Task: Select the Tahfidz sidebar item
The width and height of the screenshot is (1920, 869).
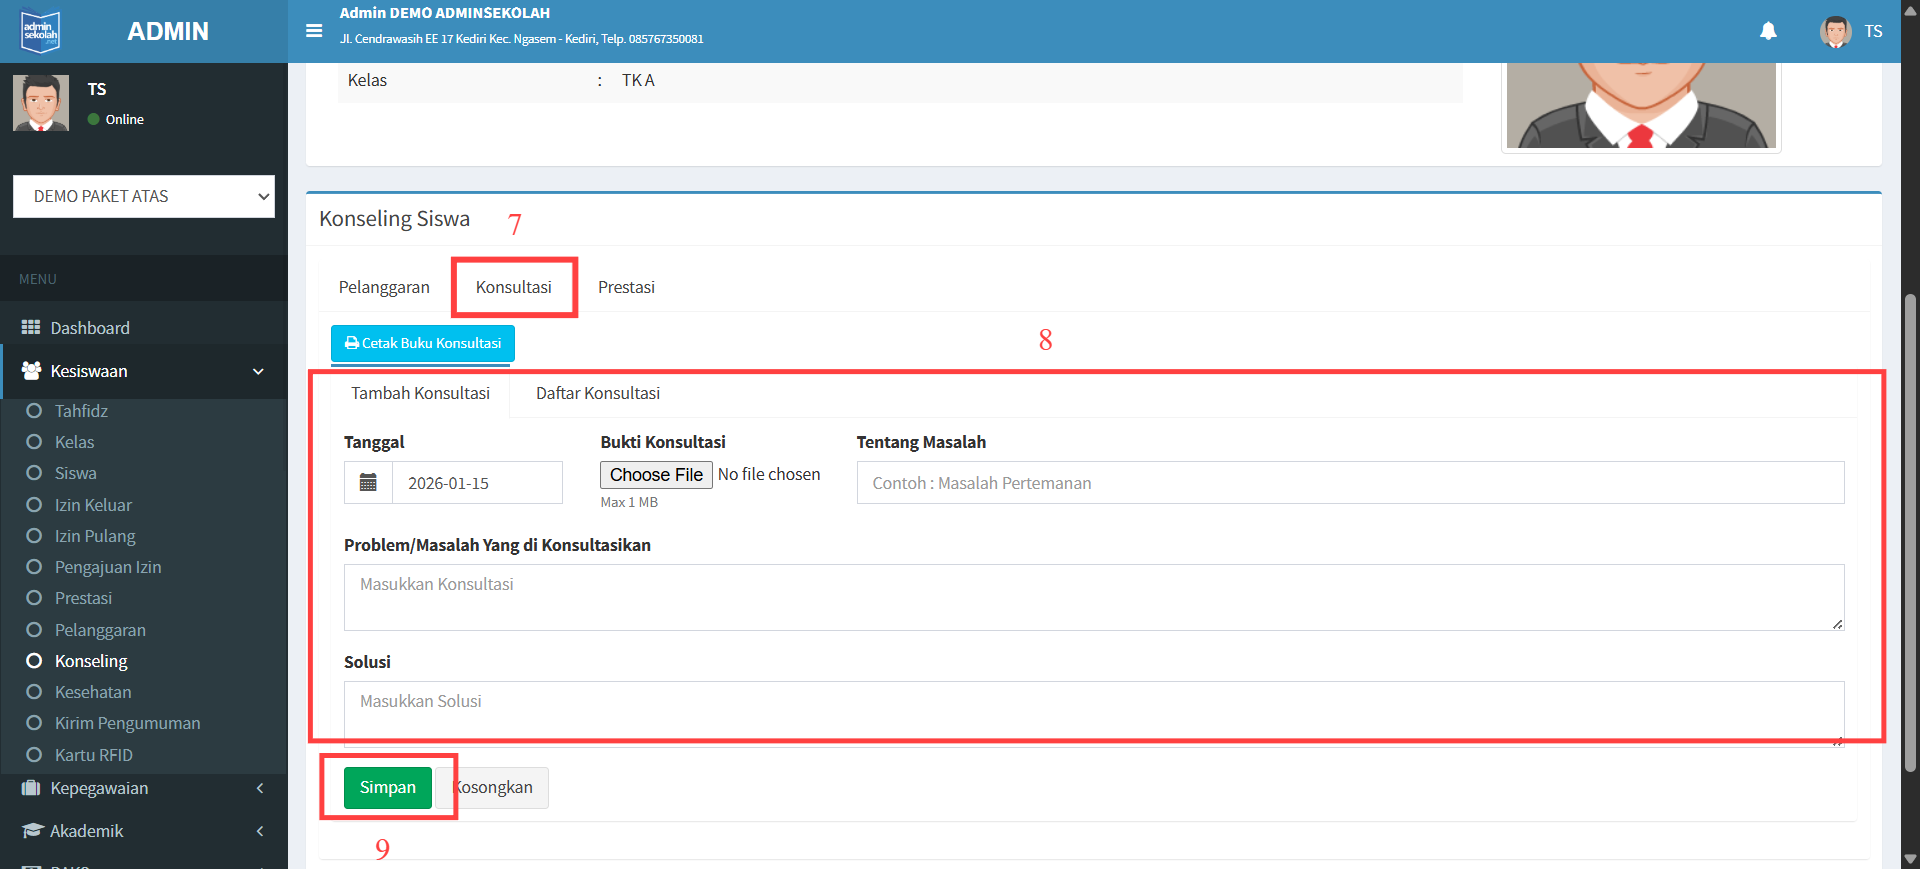Action: tap(81, 411)
